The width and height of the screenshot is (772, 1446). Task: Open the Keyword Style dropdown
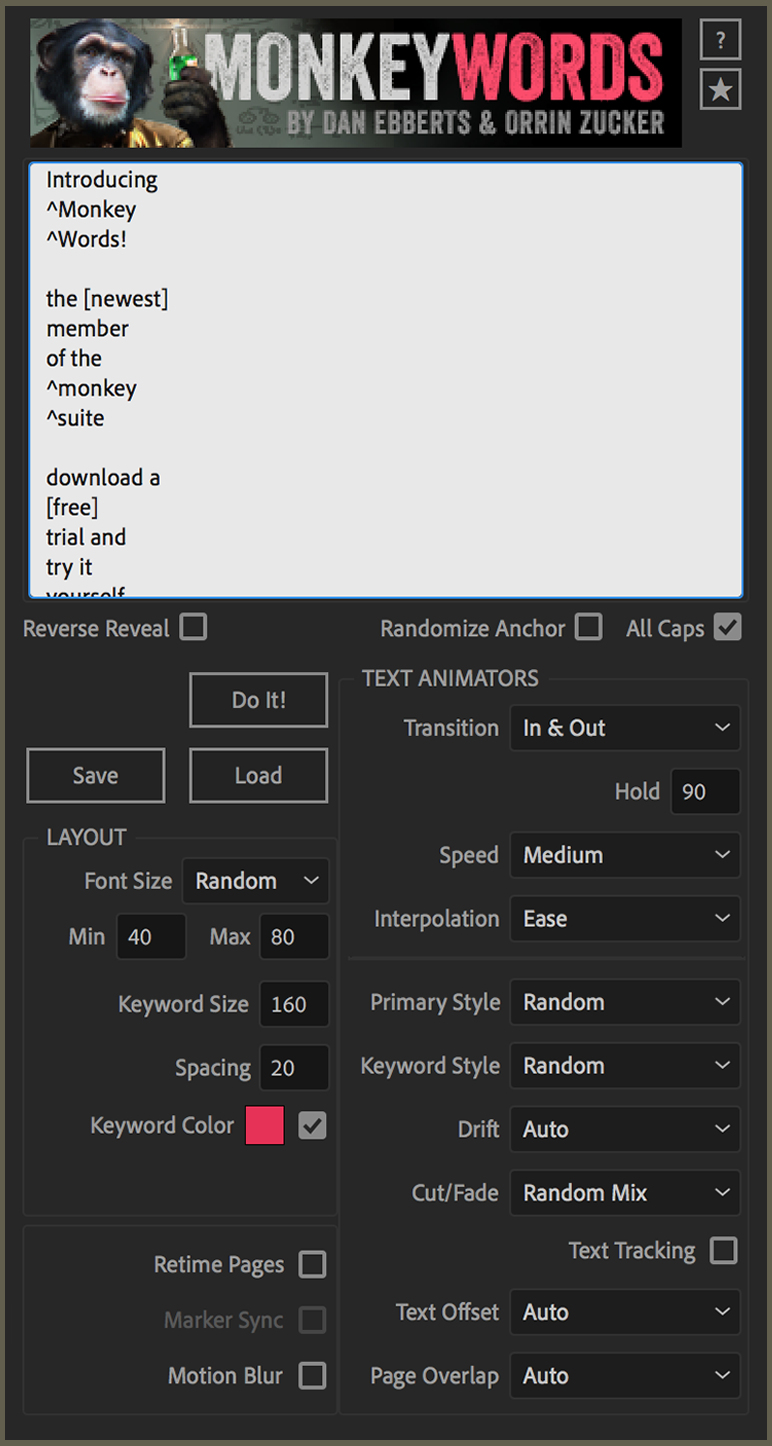625,1065
